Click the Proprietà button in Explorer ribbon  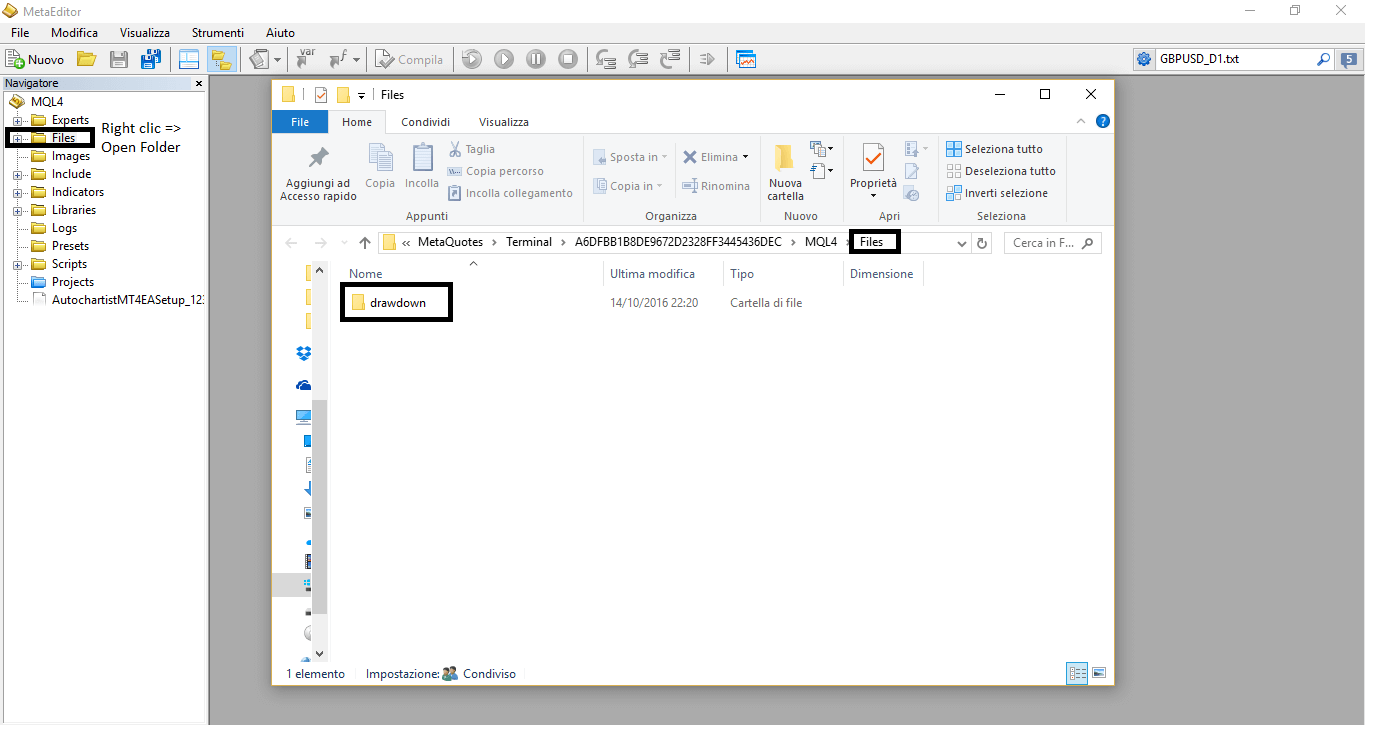tap(873, 172)
